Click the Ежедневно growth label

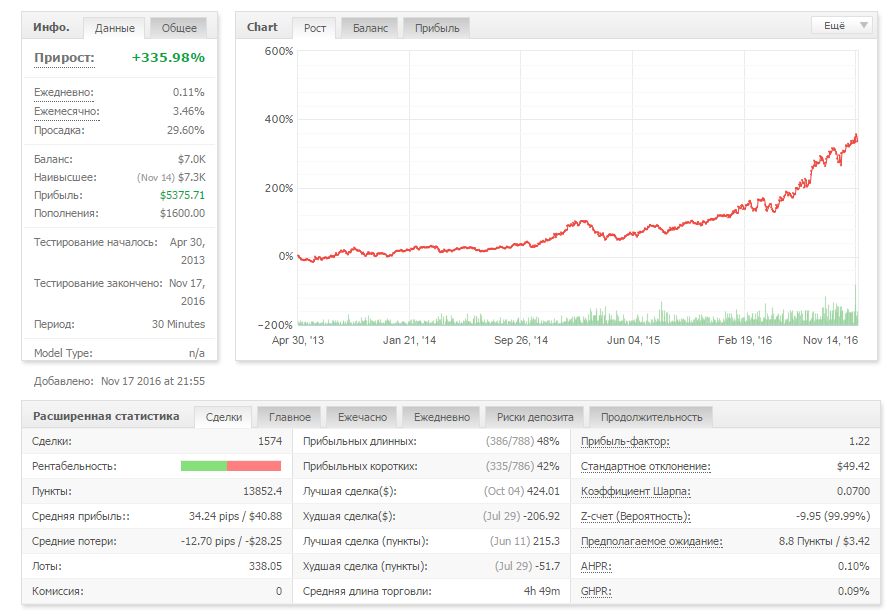pos(63,92)
